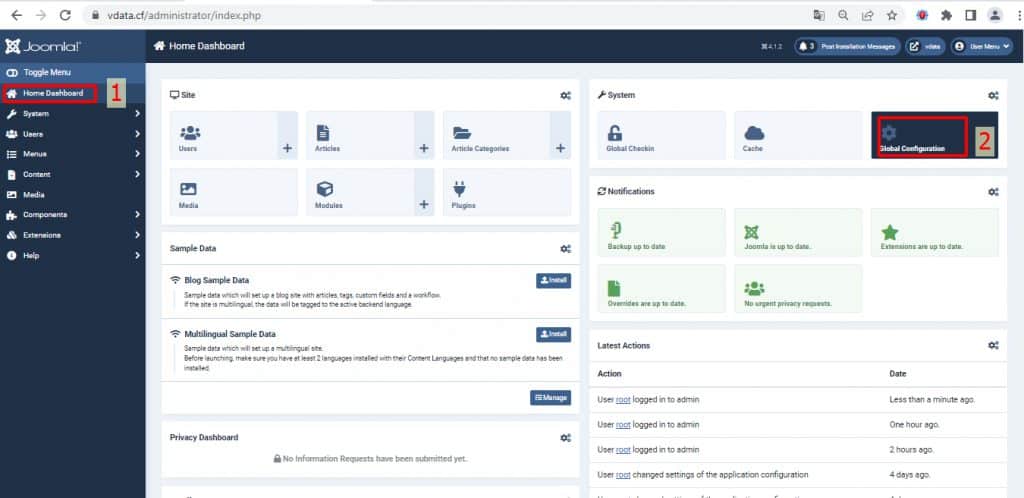Screen dimensions: 1024x498
Task: Open the Articles quick icon
Action: coord(360,135)
